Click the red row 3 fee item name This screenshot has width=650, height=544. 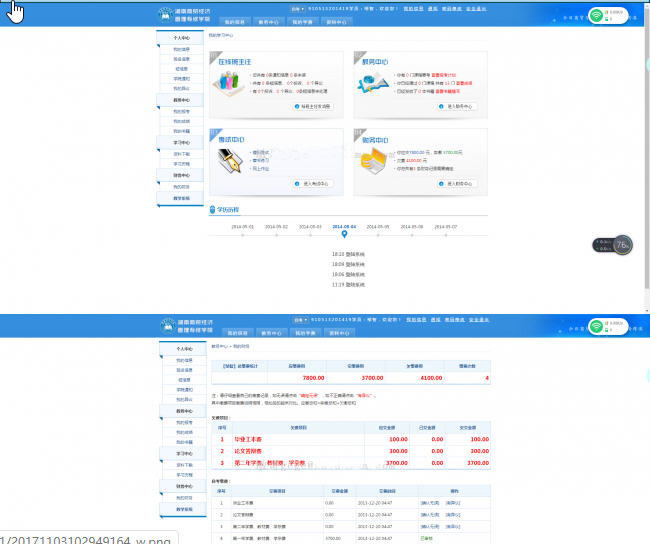pos(270,463)
